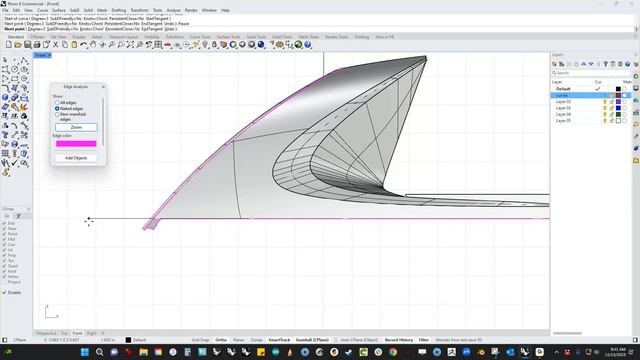The image size is (640, 360).
Task: Select the Rectangle tool in left toolbar
Action: point(15,79)
